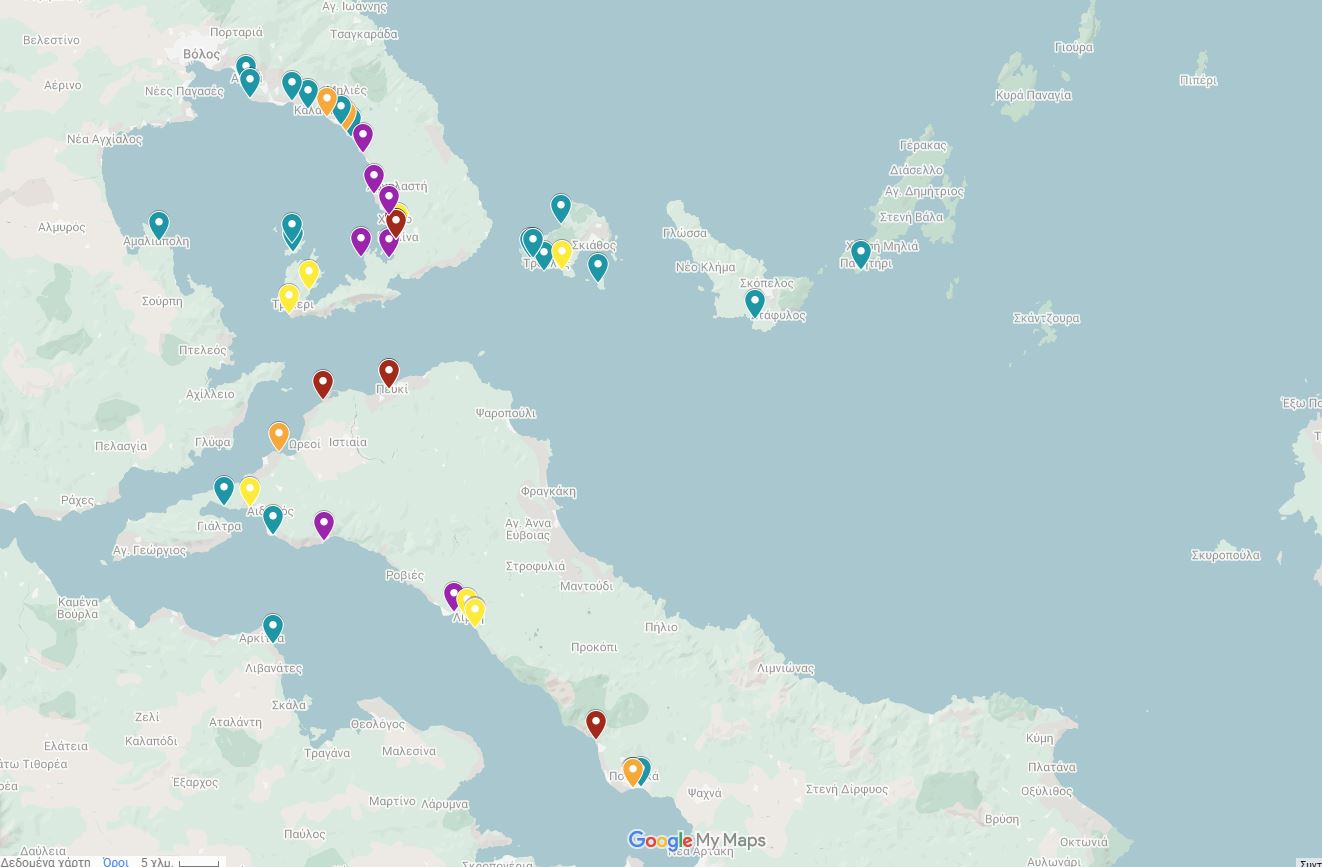Image resolution: width=1322 pixels, height=867 pixels.
Task: Select the teal pin above Γιάλτρα label
Action: pyautogui.click(x=224, y=489)
